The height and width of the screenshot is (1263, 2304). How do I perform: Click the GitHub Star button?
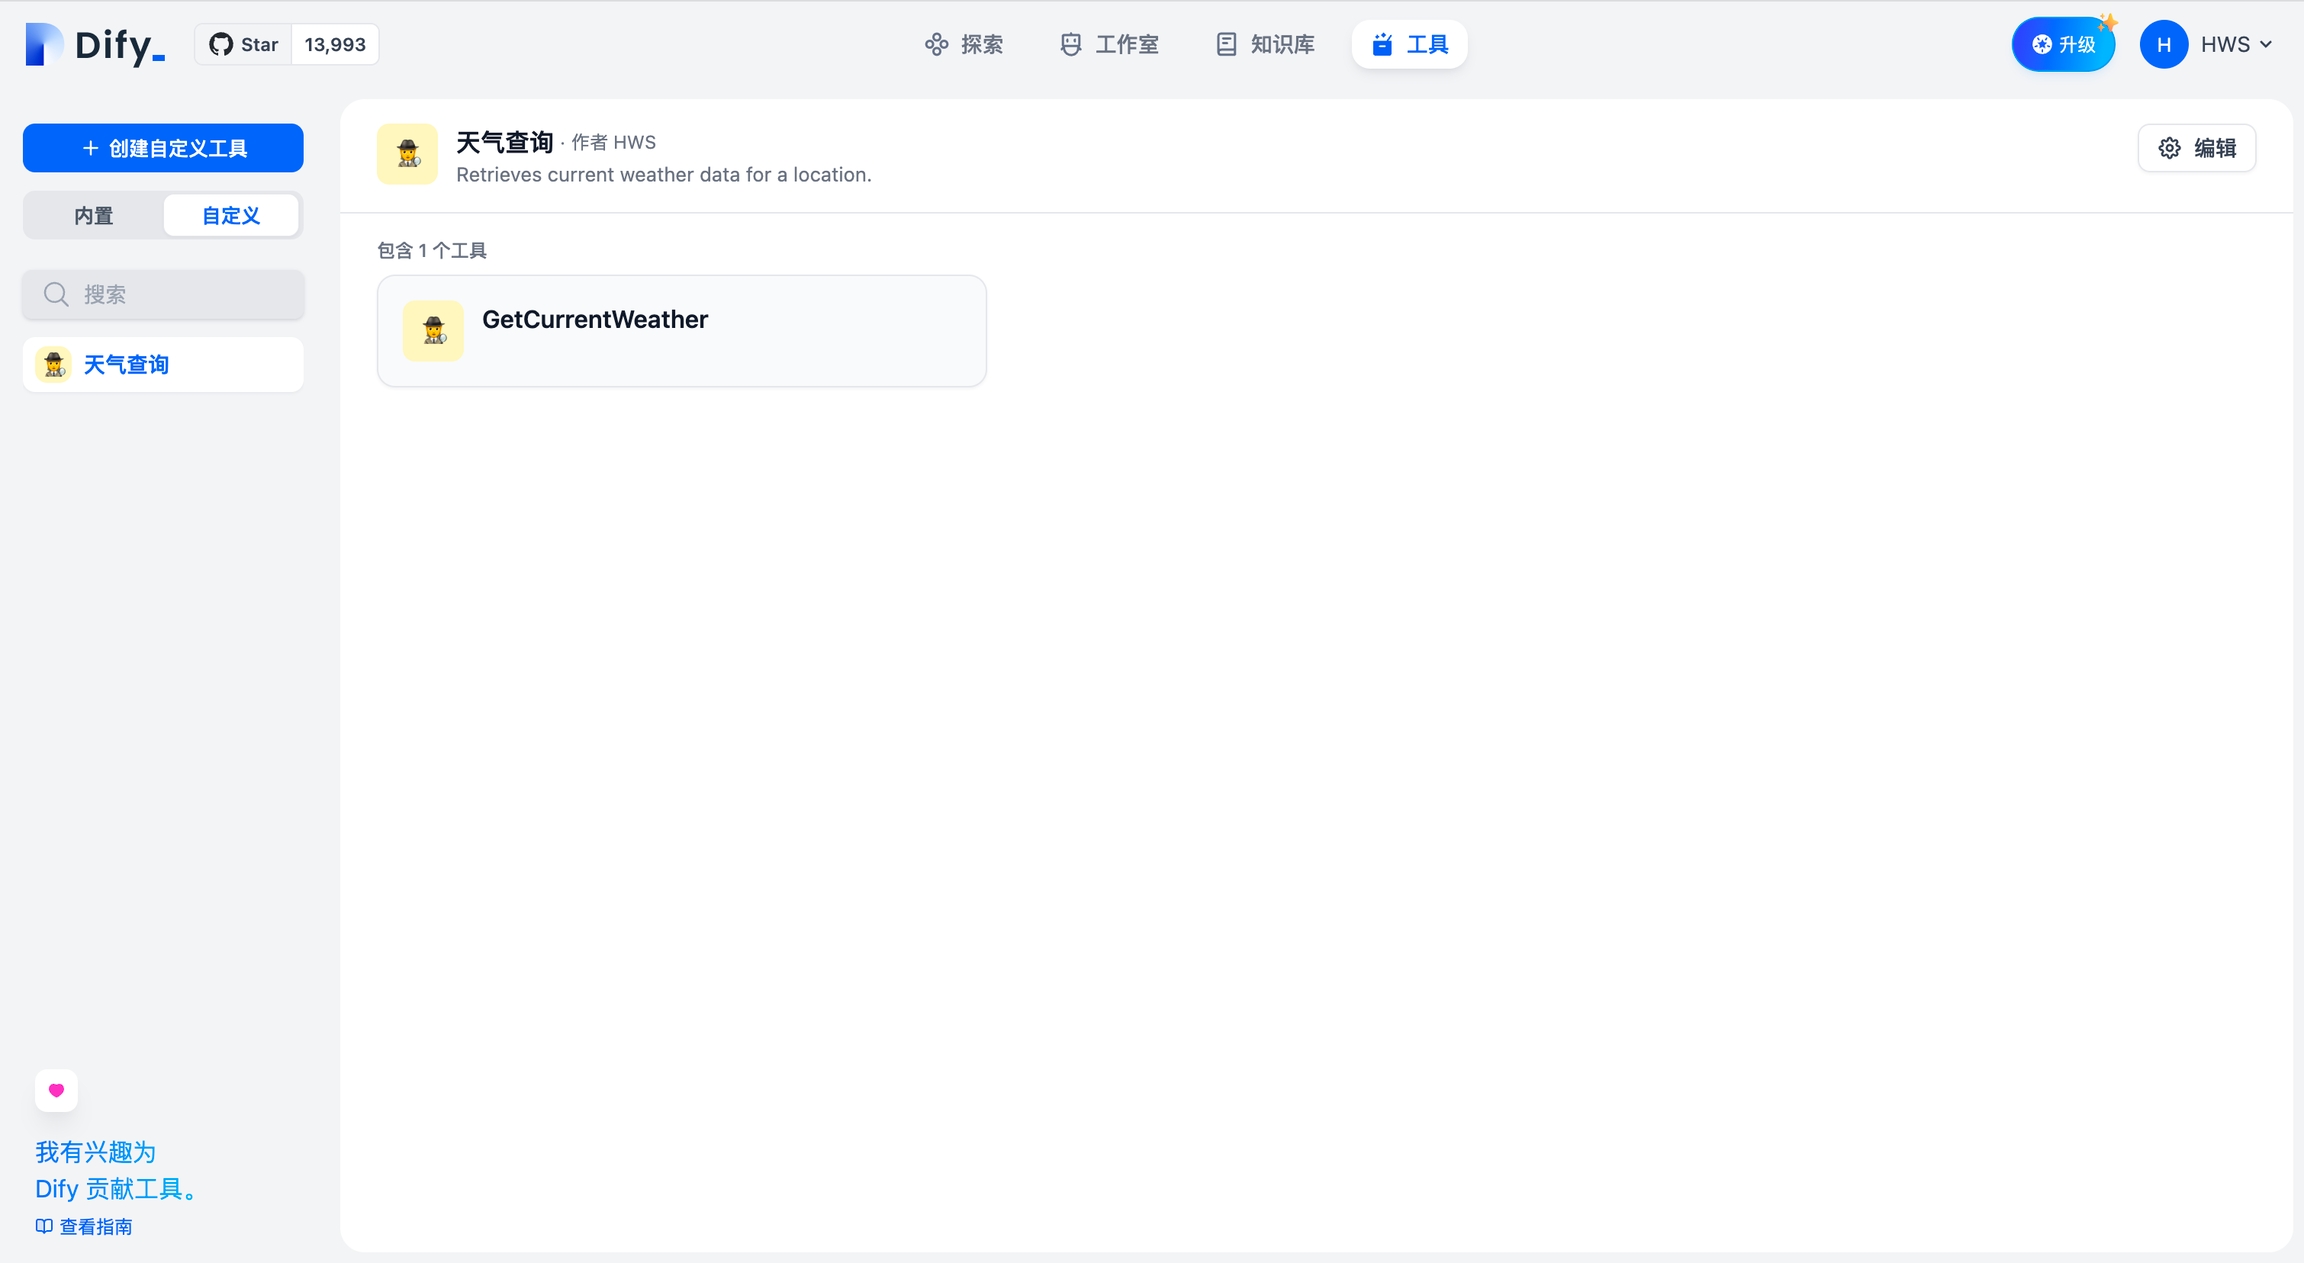coord(244,45)
